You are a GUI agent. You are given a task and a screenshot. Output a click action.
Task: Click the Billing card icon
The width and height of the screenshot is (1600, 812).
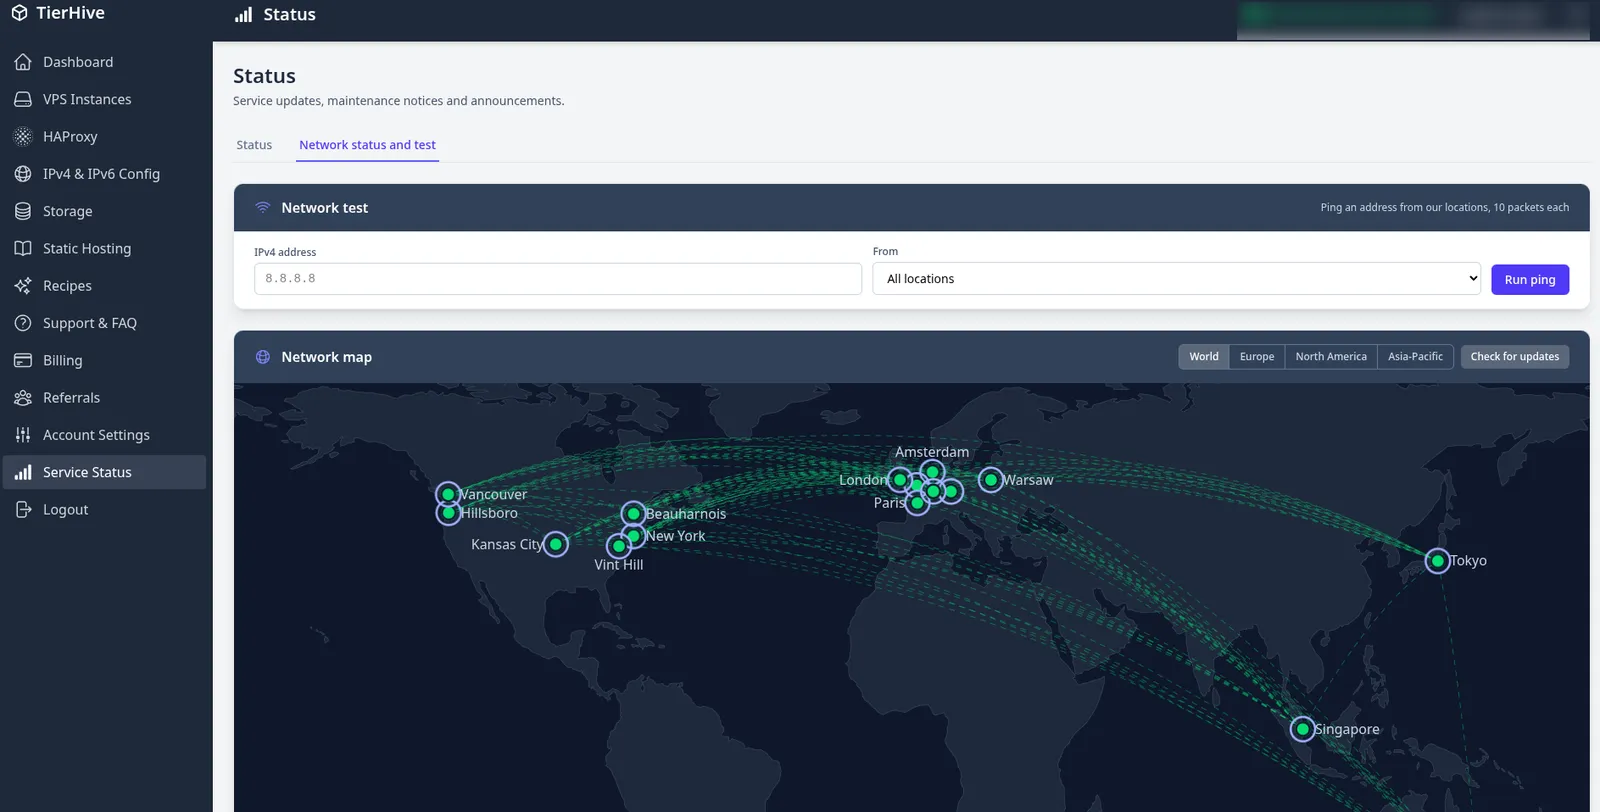pyautogui.click(x=23, y=360)
